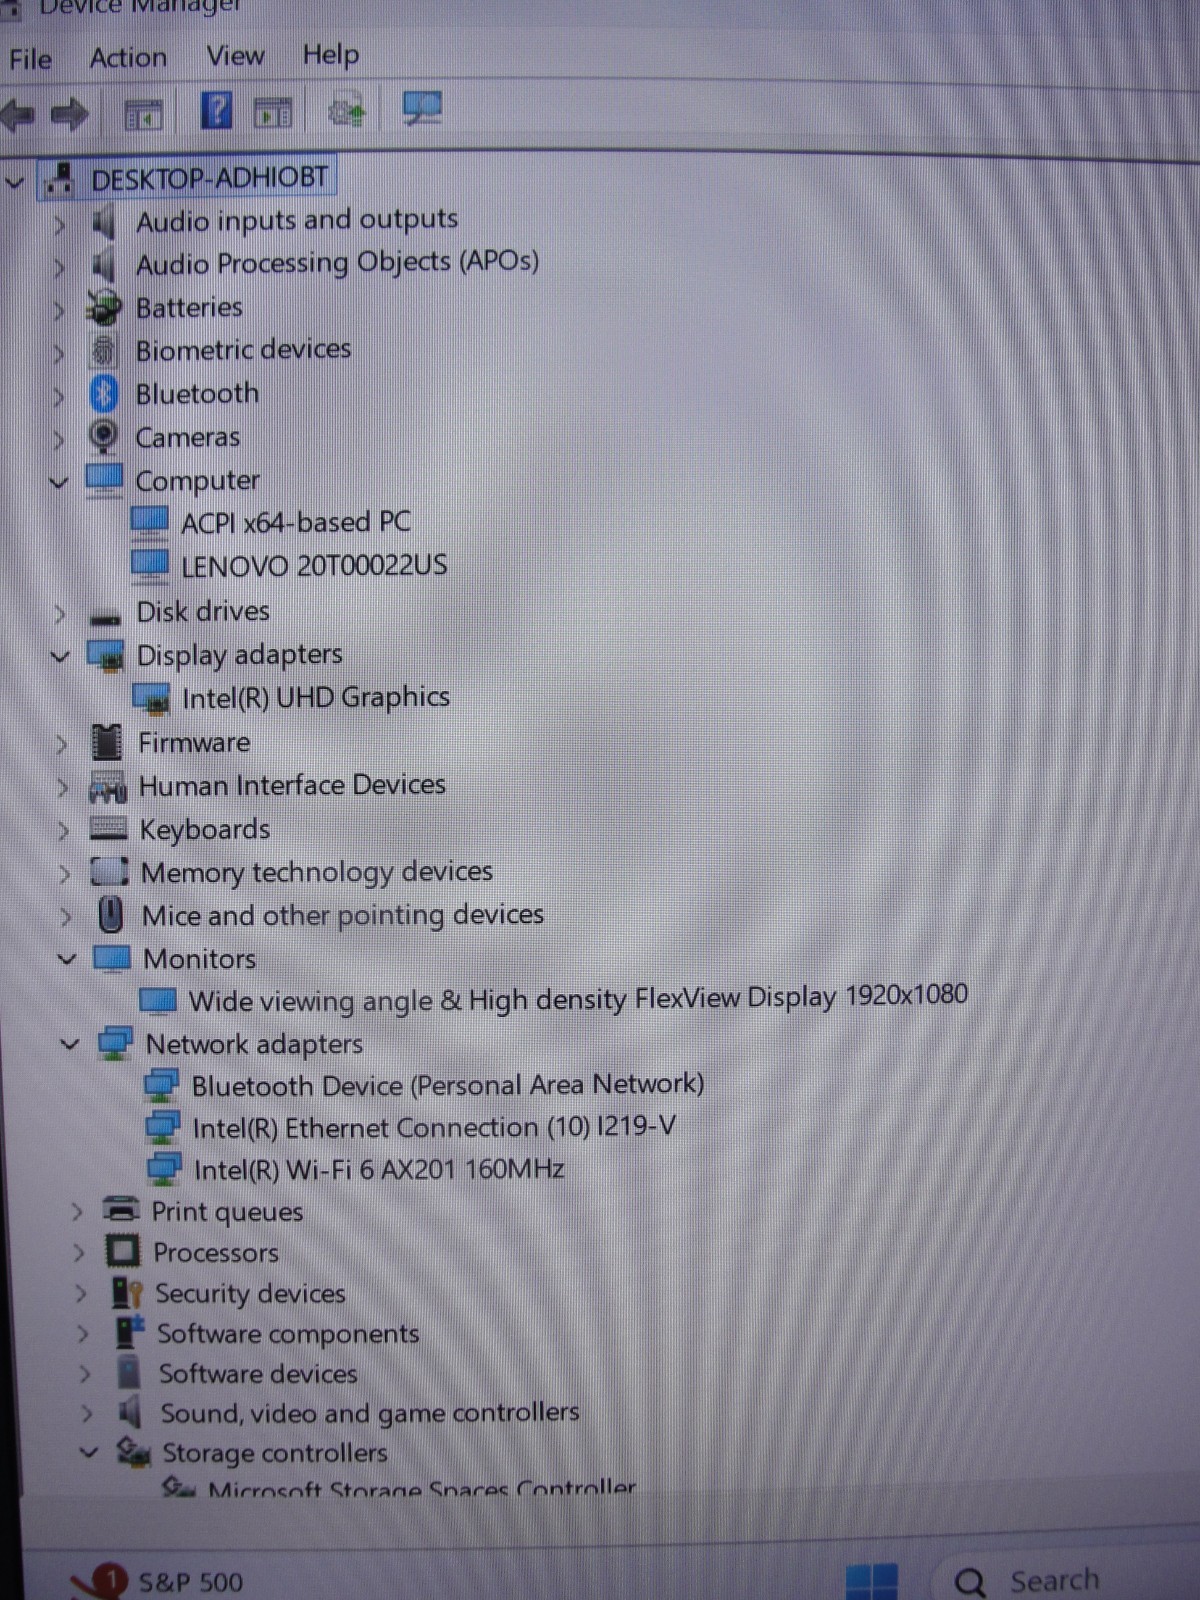Click the Biometric devices fingerprint icon
Screen dimensions: 1200x1600
tap(103, 351)
